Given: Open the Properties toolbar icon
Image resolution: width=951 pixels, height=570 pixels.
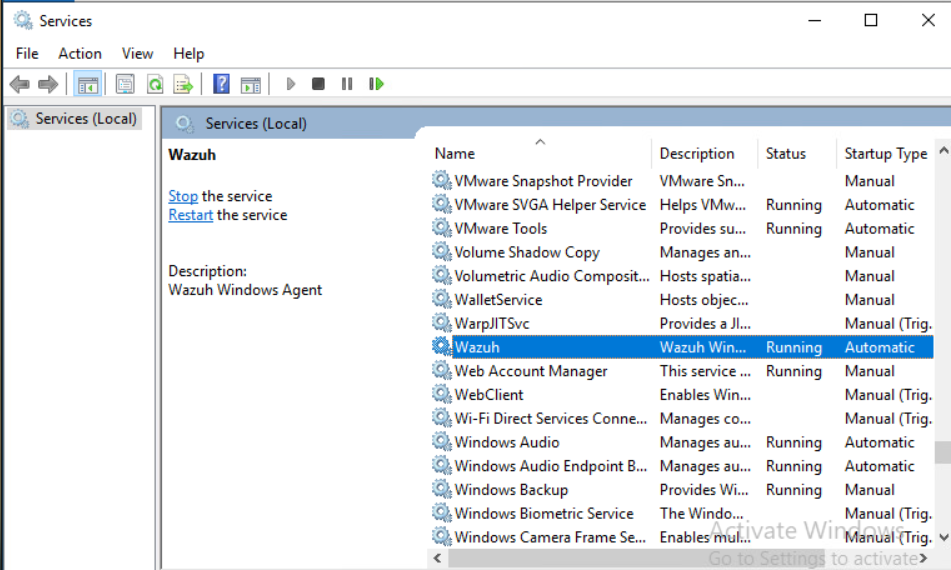Looking at the screenshot, I should [125, 84].
